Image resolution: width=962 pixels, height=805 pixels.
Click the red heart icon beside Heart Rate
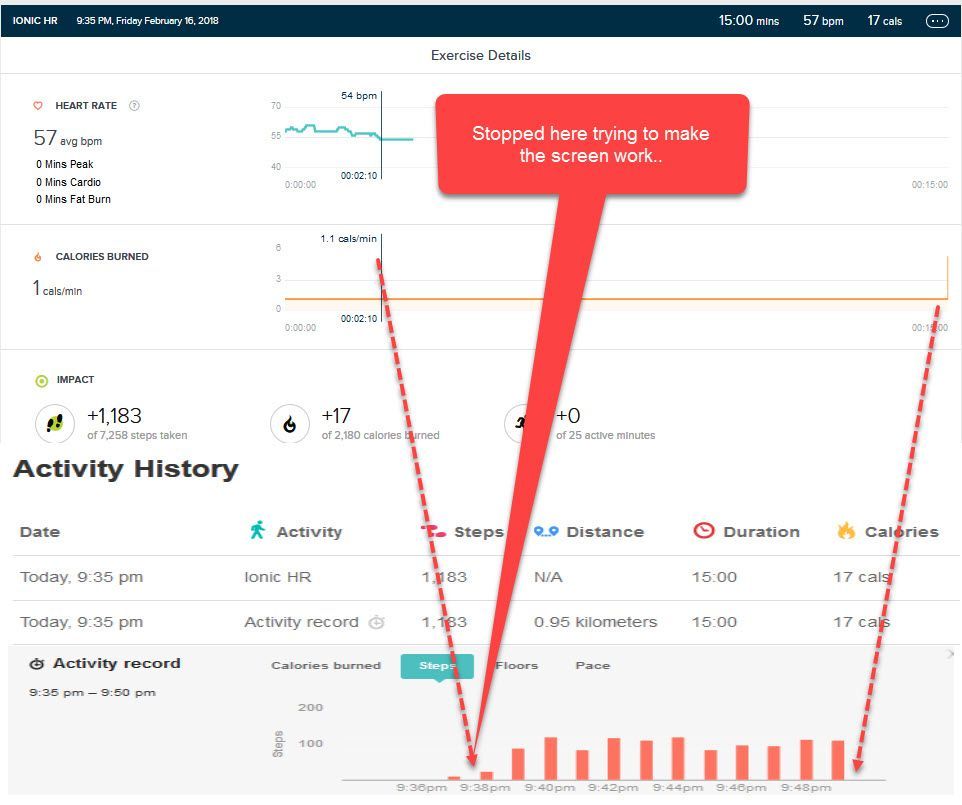click(x=39, y=106)
